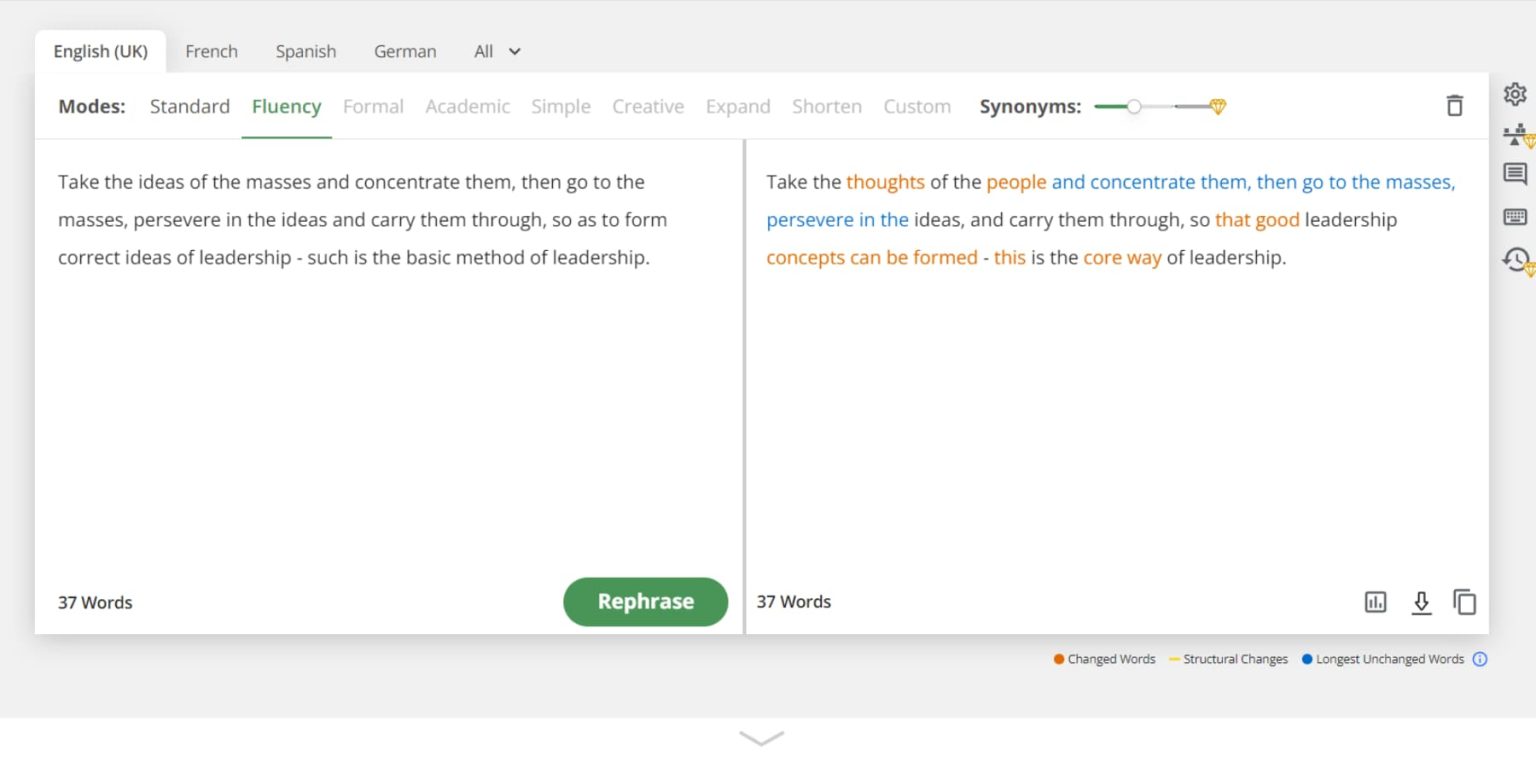Export the paraphrased output
1536x768 pixels.
[x=1421, y=601]
